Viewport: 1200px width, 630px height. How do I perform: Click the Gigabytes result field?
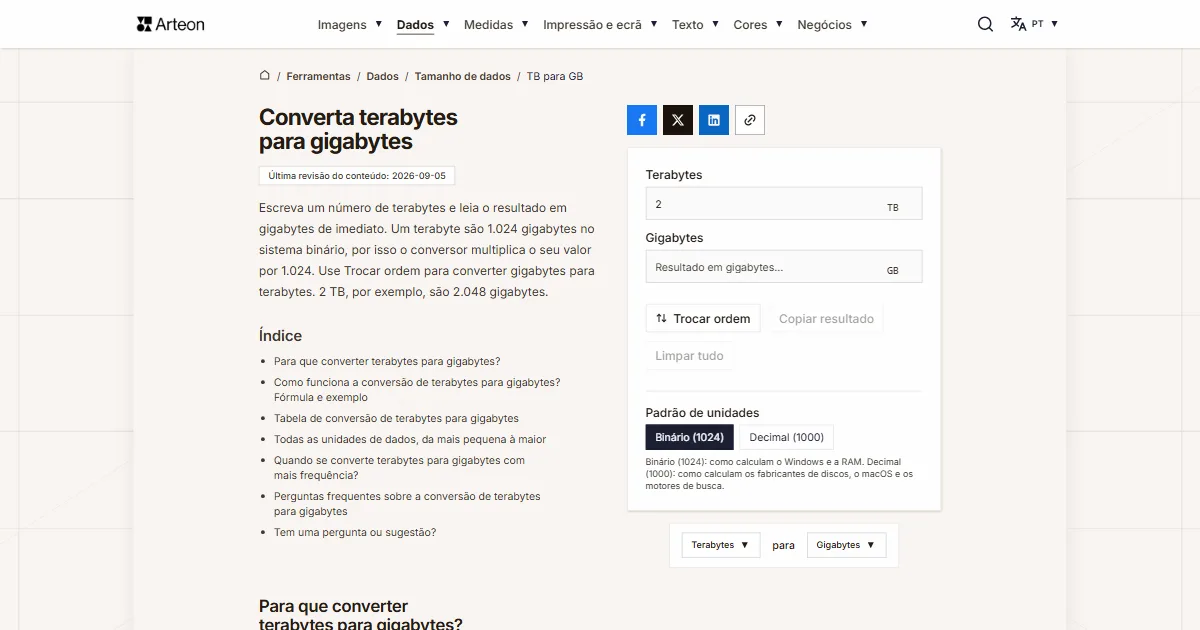(x=784, y=267)
